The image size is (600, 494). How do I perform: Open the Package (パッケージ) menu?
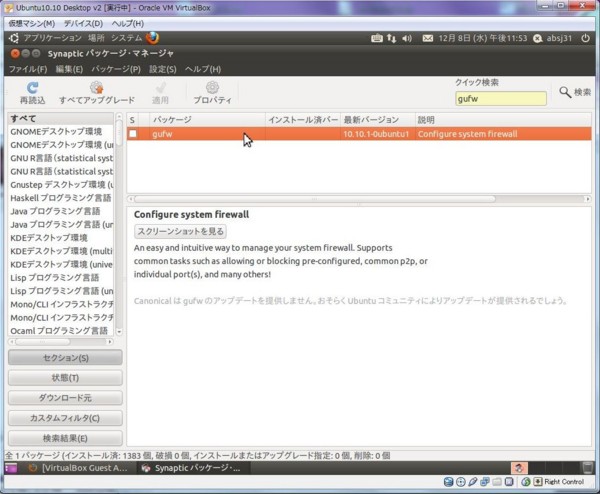(x=116, y=69)
